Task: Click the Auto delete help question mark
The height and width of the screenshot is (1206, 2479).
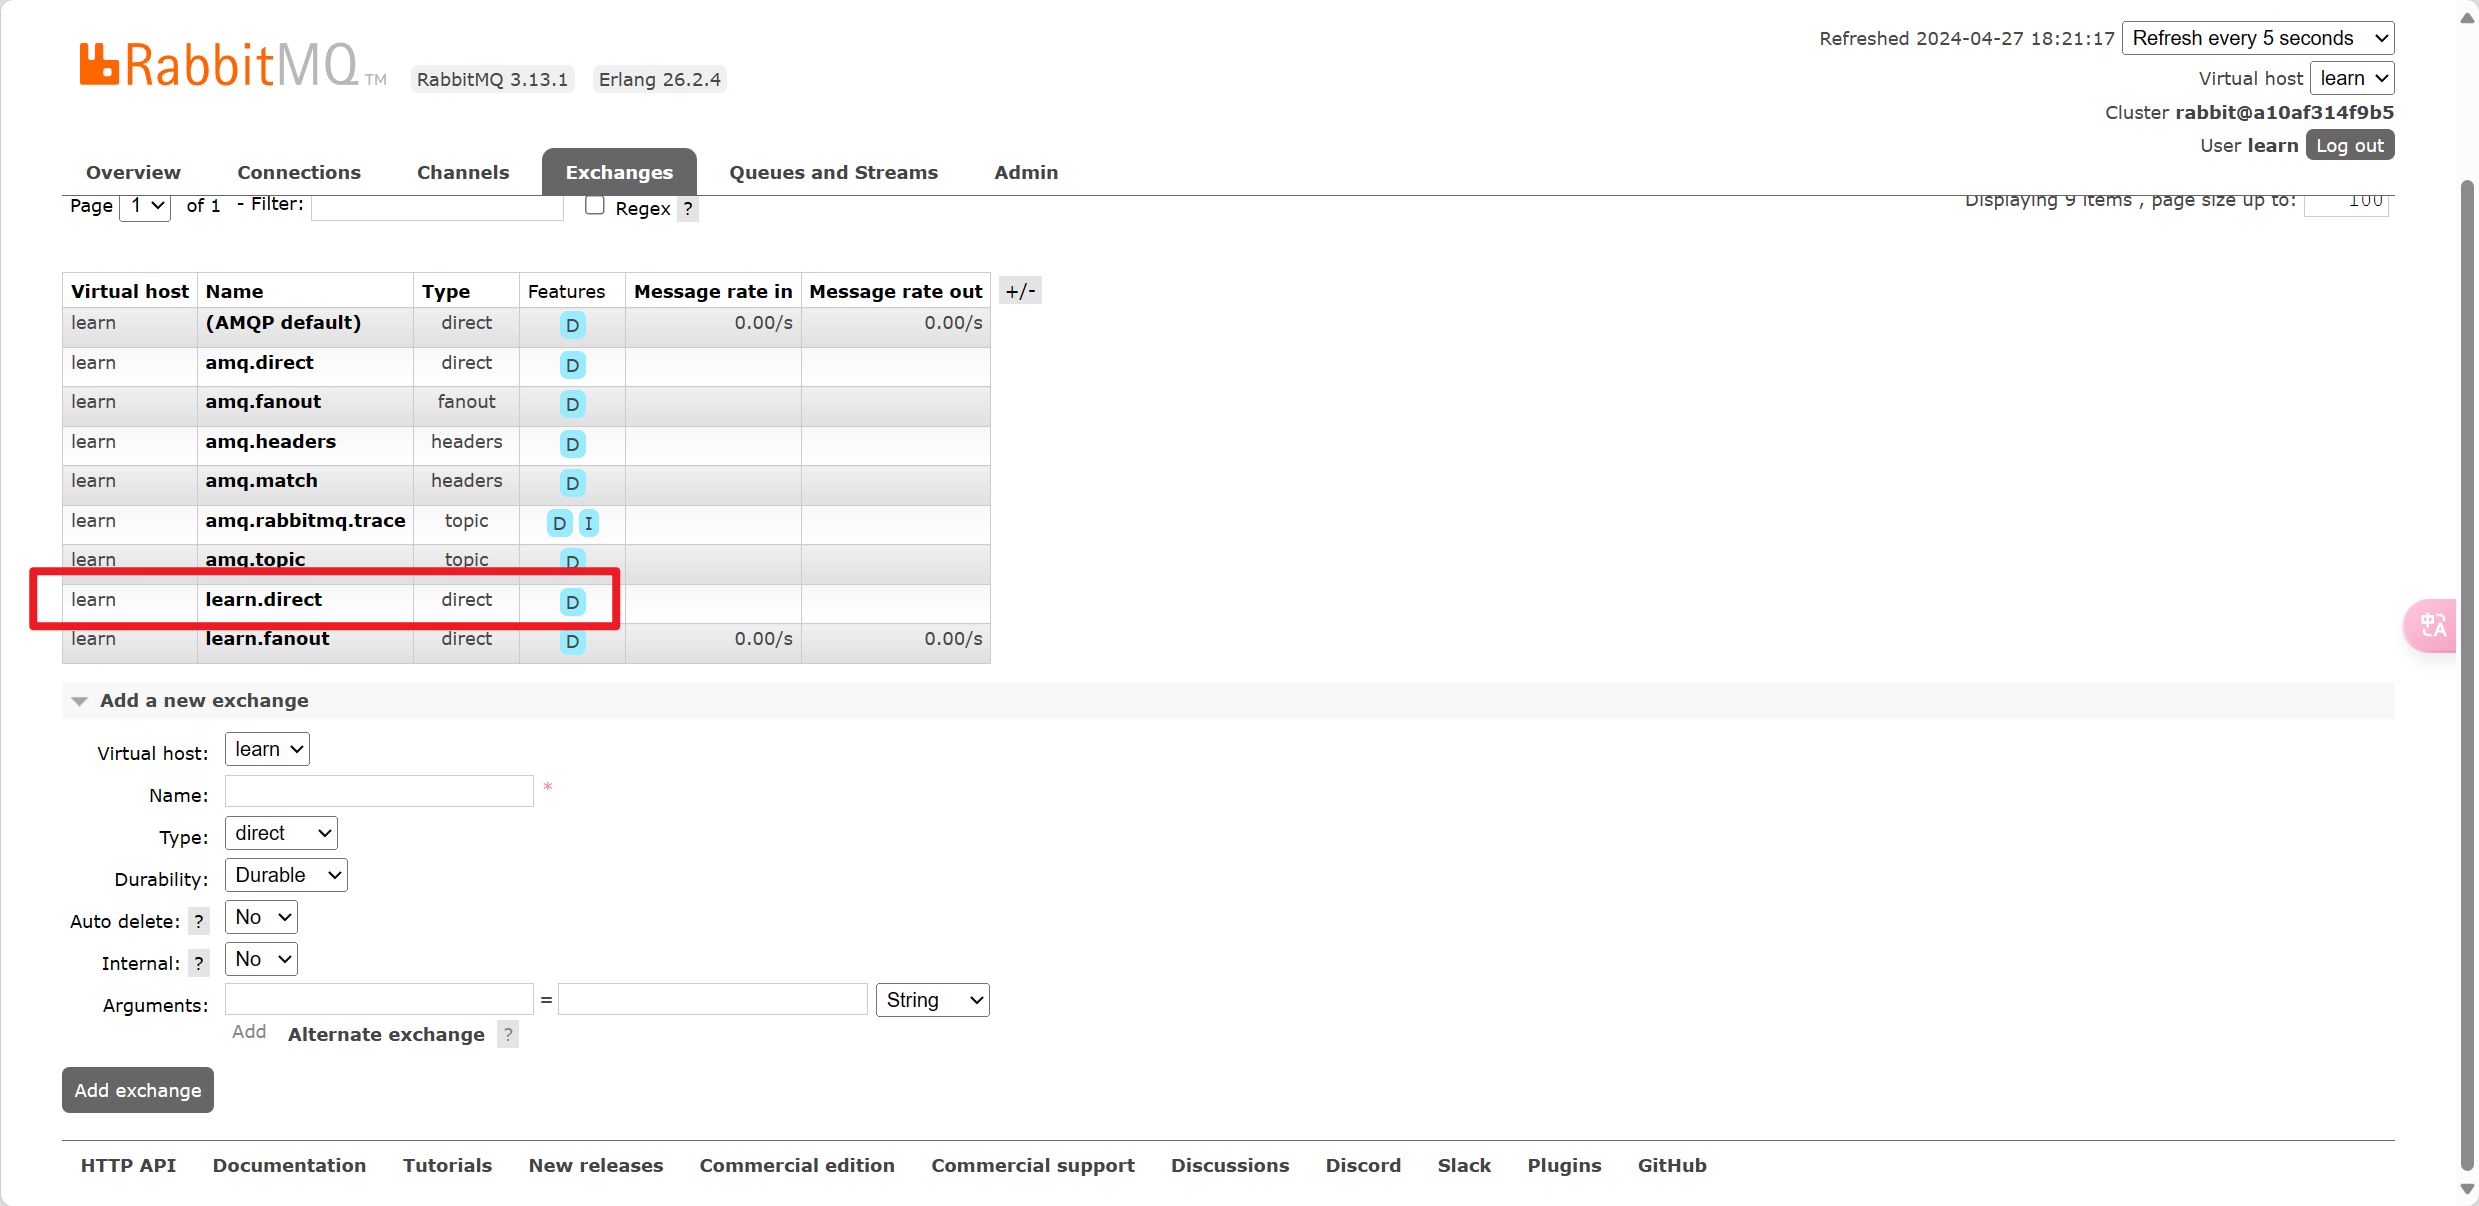Action: pyautogui.click(x=199, y=921)
